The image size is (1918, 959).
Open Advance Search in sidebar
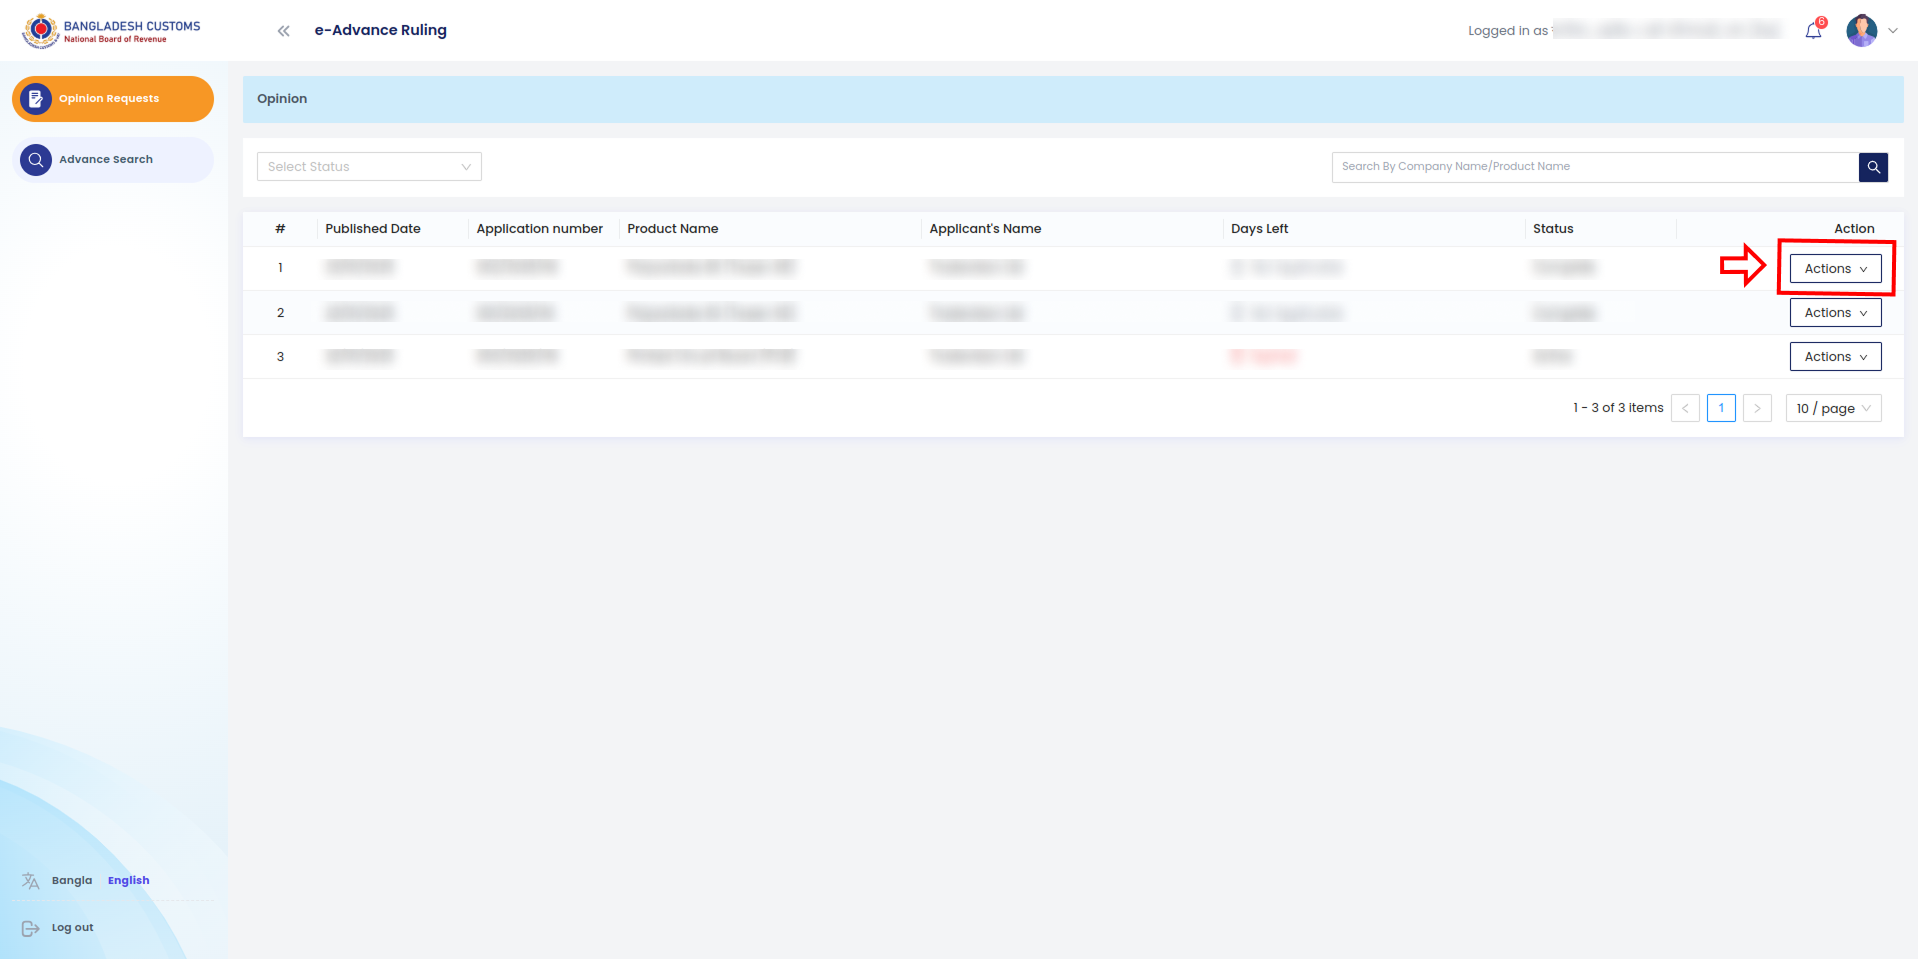(113, 160)
